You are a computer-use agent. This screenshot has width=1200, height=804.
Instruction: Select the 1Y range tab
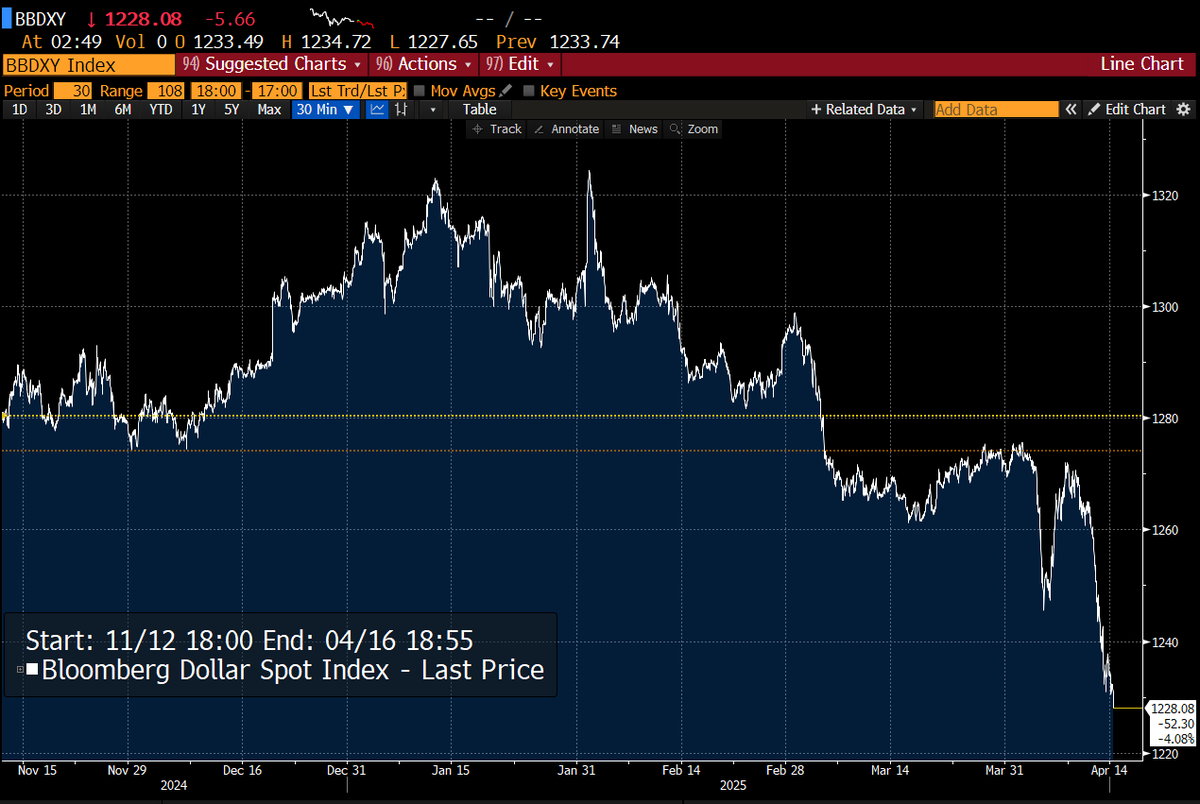point(198,109)
